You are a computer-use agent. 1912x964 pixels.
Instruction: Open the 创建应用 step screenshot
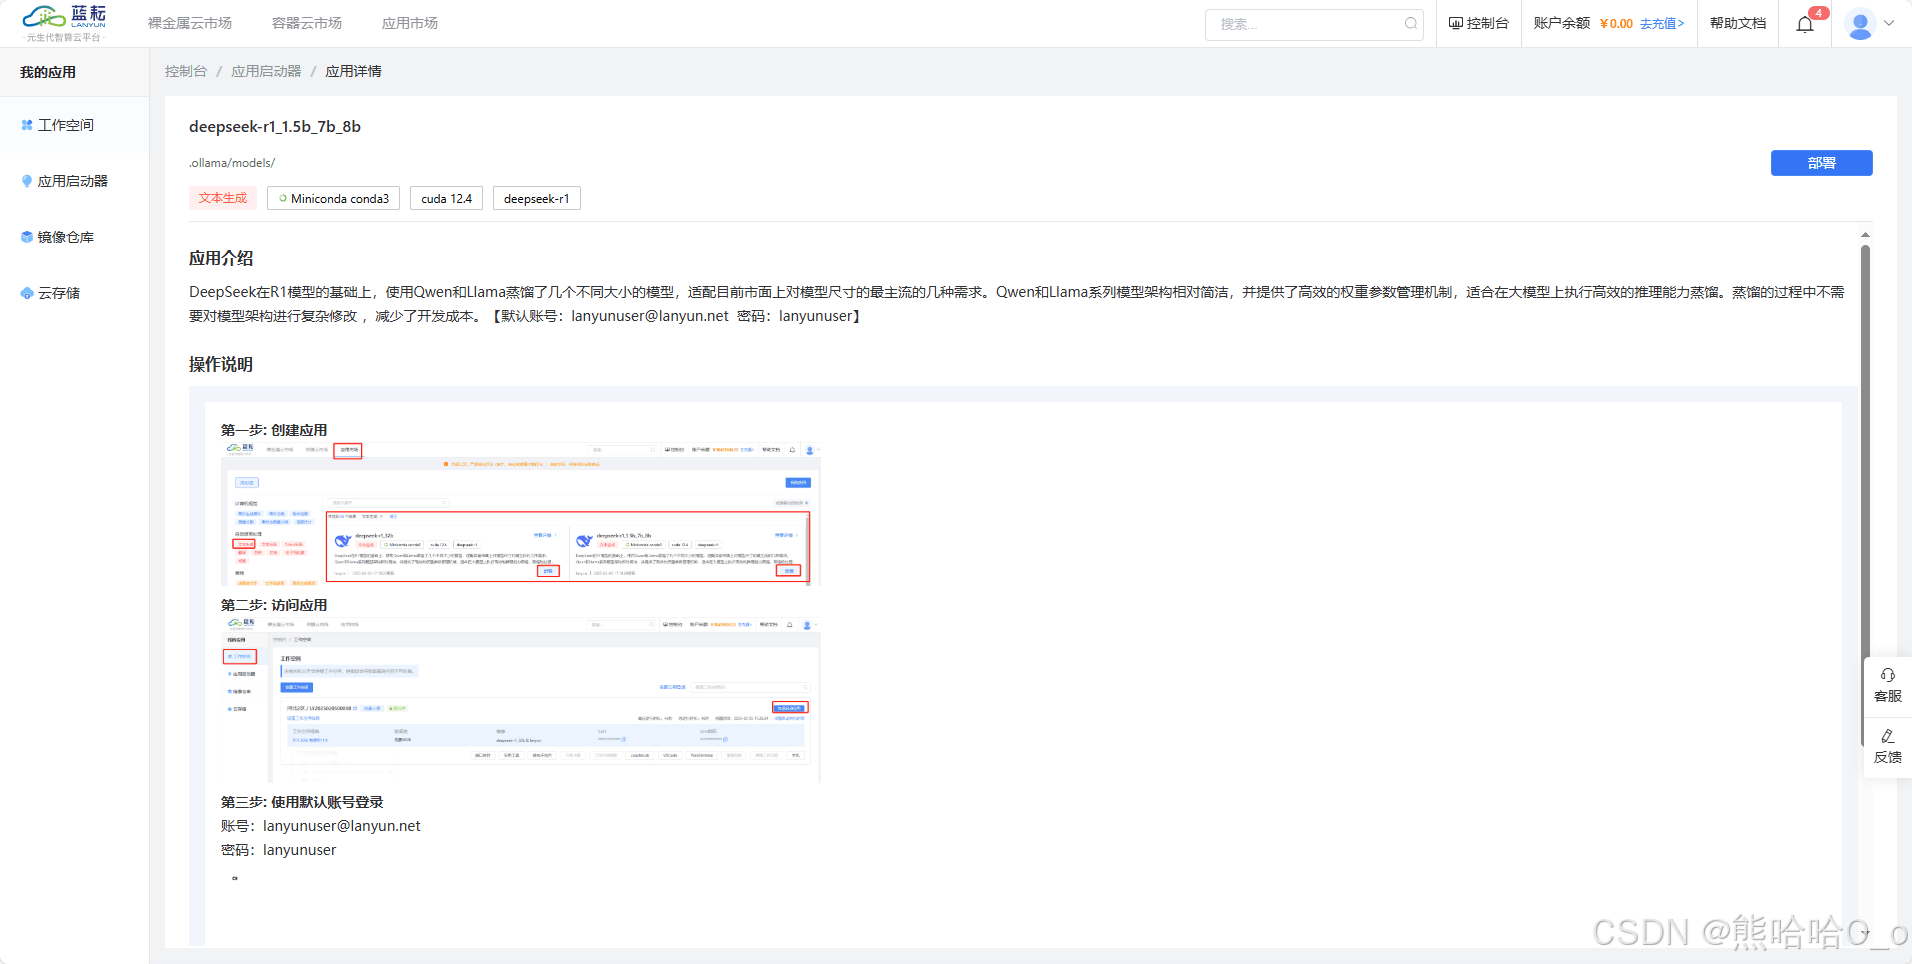click(x=521, y=514)
